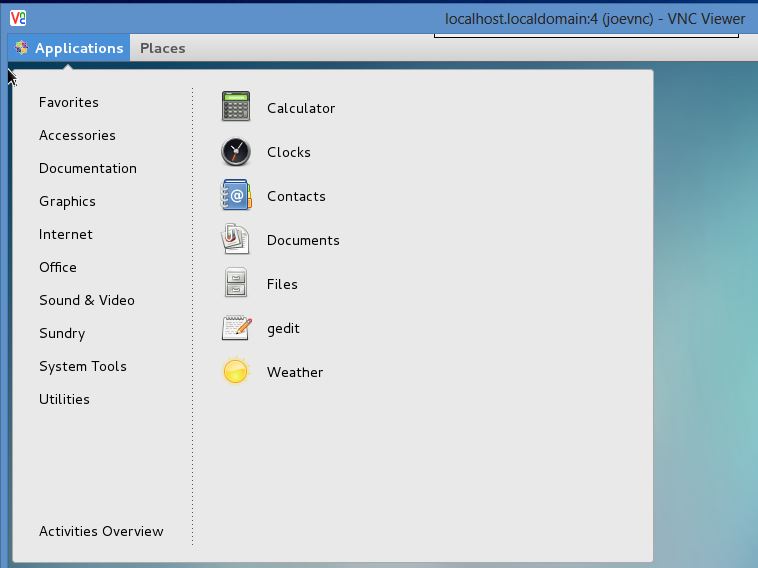Click the Files text label
The width and height of the screenshot is (758, 568).
coord(282,284)
